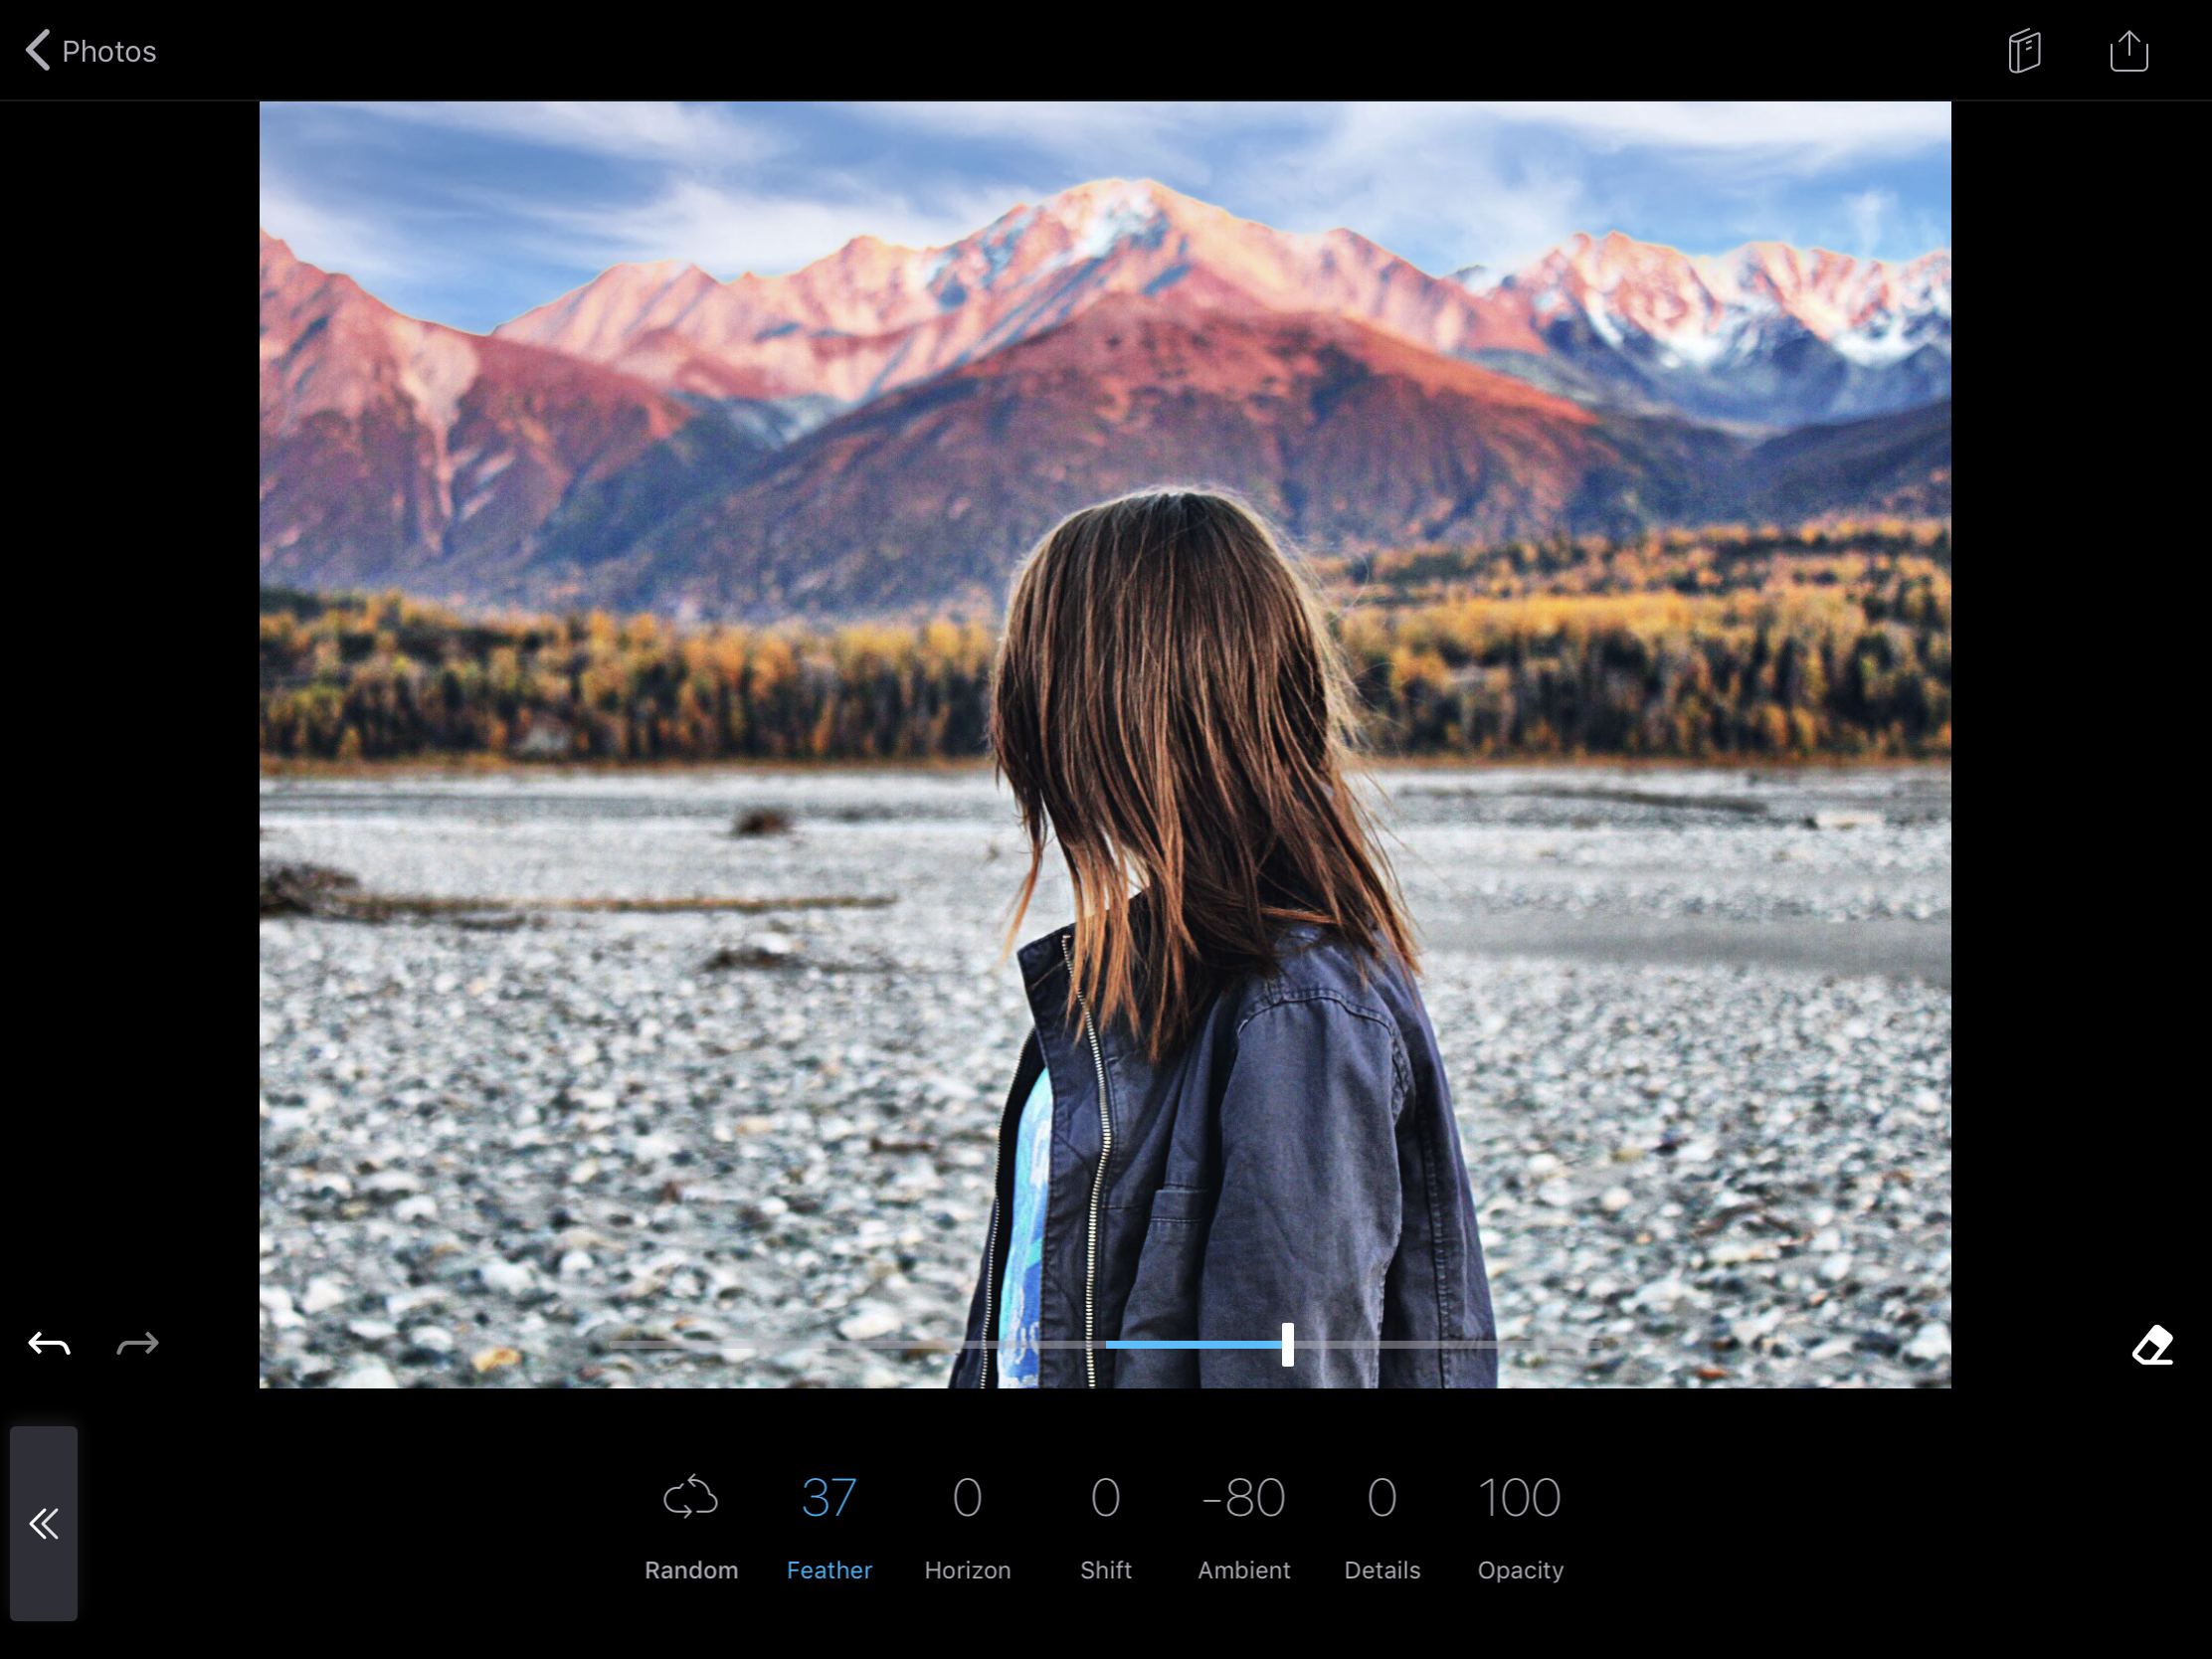
Task: Tap the Opacity value 100
Action: (x=1519, y=1497)
